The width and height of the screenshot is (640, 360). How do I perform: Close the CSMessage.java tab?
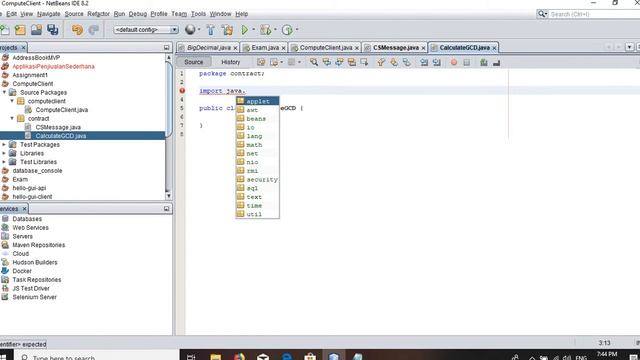(423, 48)
